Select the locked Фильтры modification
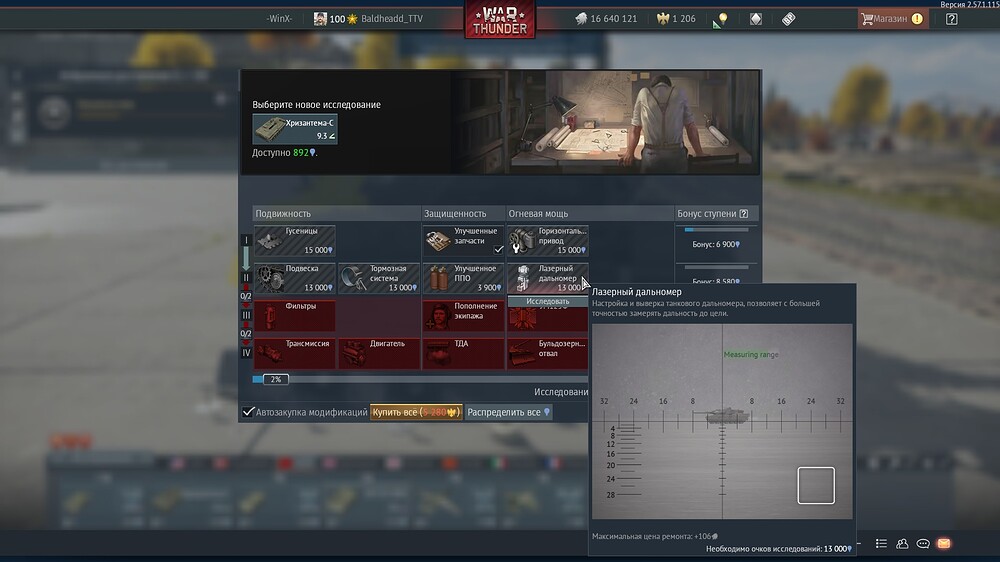 [295, 316]
